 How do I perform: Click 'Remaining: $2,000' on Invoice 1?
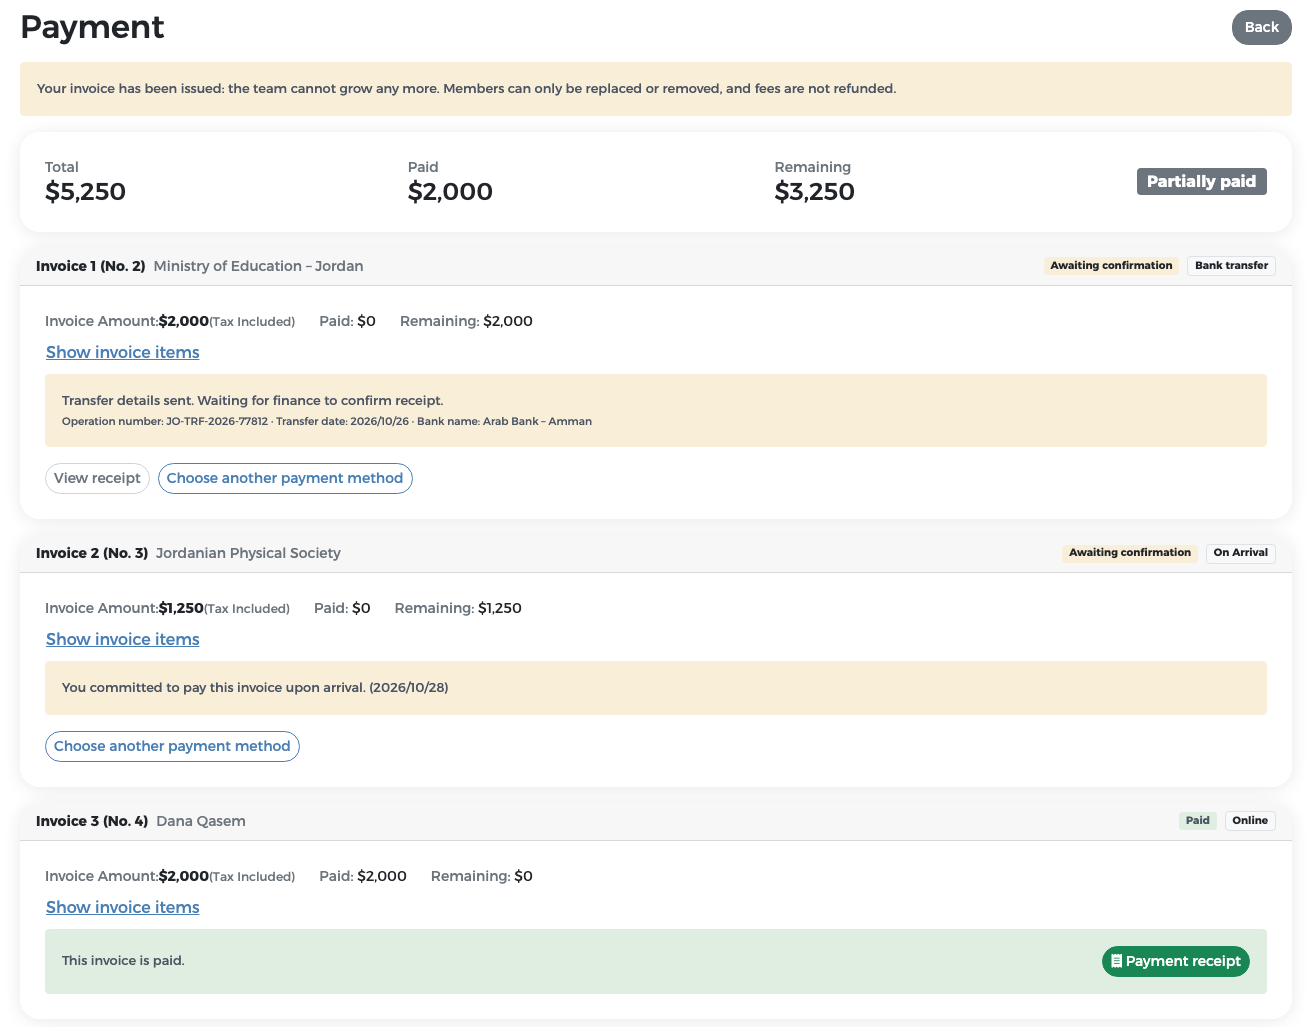tap(466, 321)
